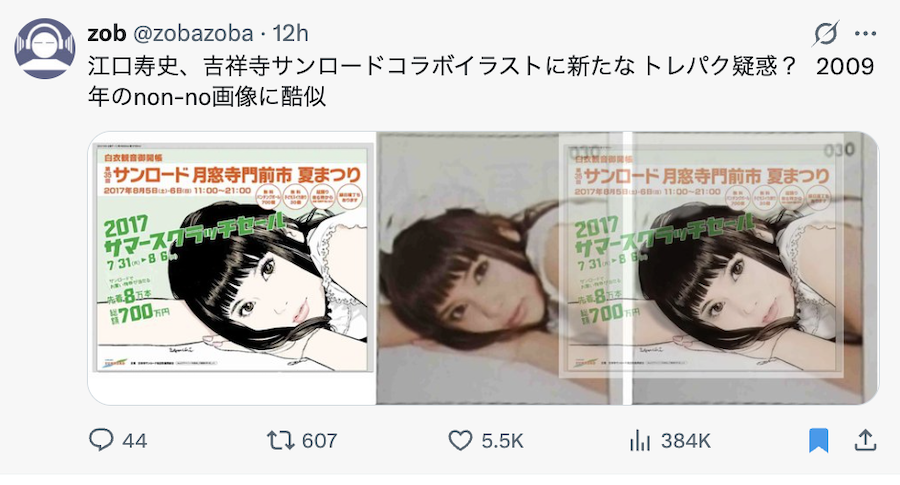Click the 44 replies count
The image size is (900, 485).
pos(134,441)
